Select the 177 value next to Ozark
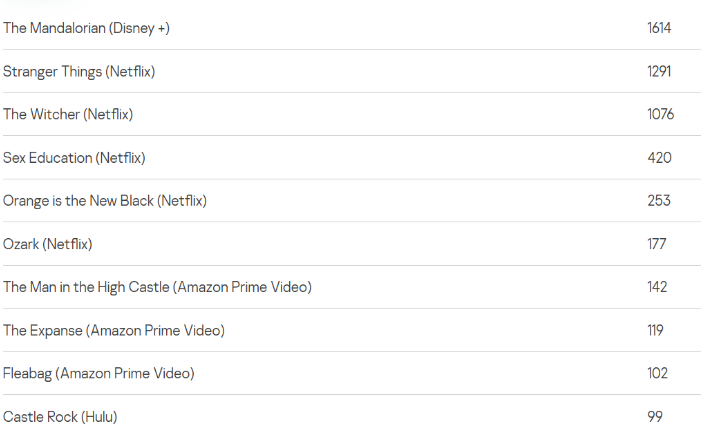The width and height of the screenshot is (701, 436). 656,243
